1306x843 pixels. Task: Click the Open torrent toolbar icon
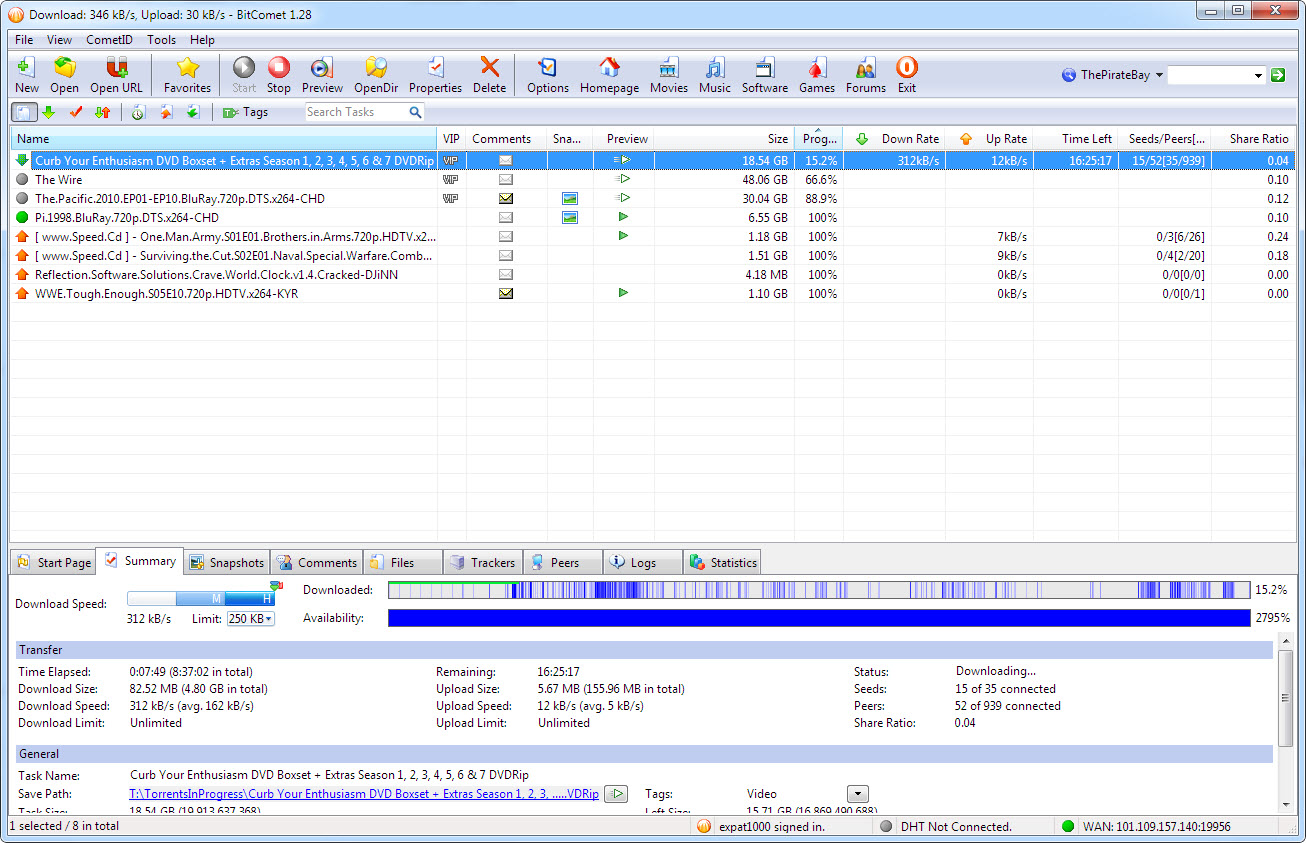tap(65, 67)
